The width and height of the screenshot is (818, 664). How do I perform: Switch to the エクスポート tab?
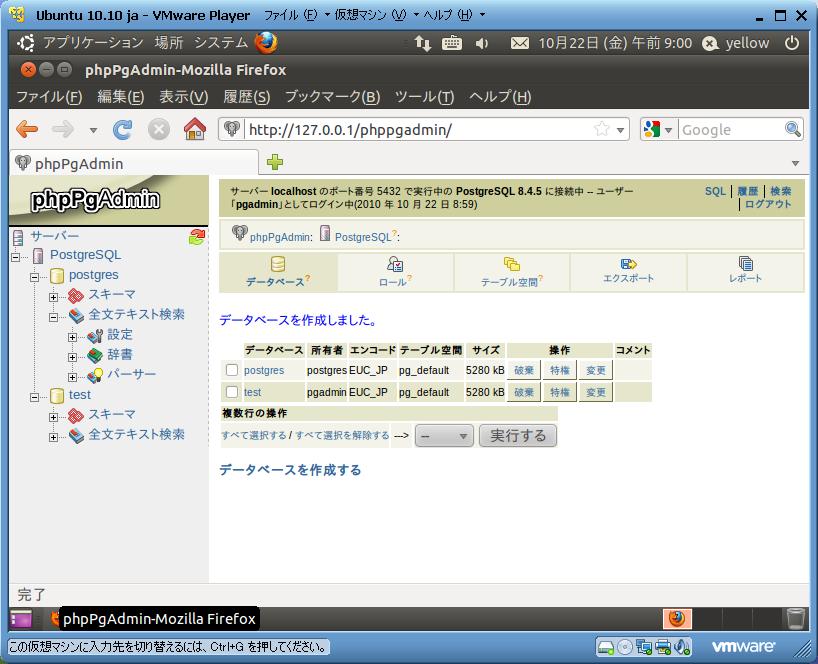pyautogui.click(x=629, y=272)
